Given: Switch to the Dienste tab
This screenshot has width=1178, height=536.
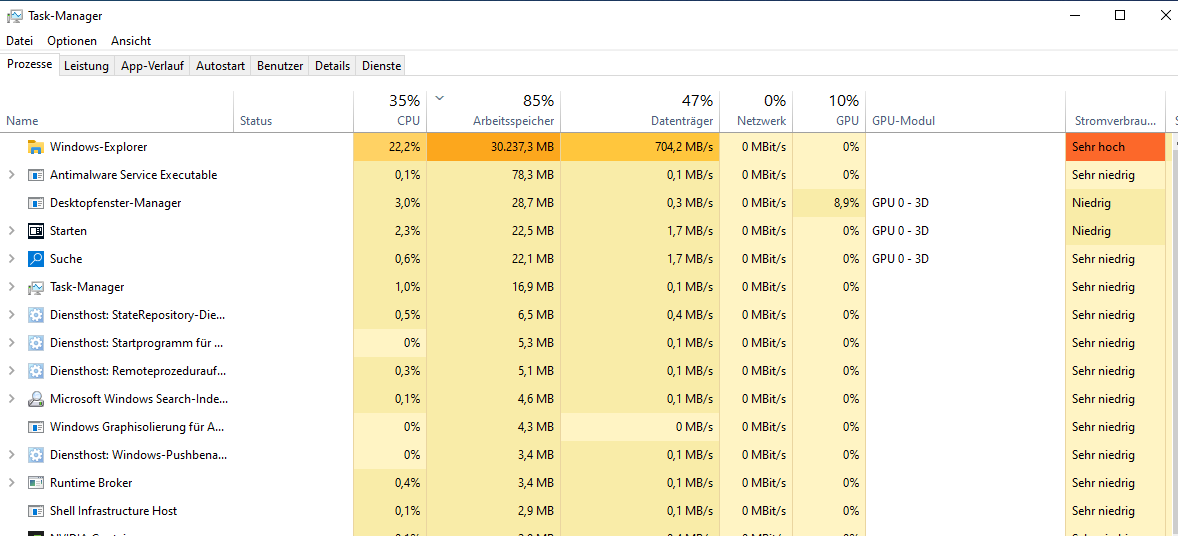Looking at the screenshot, I should point(382,66).
